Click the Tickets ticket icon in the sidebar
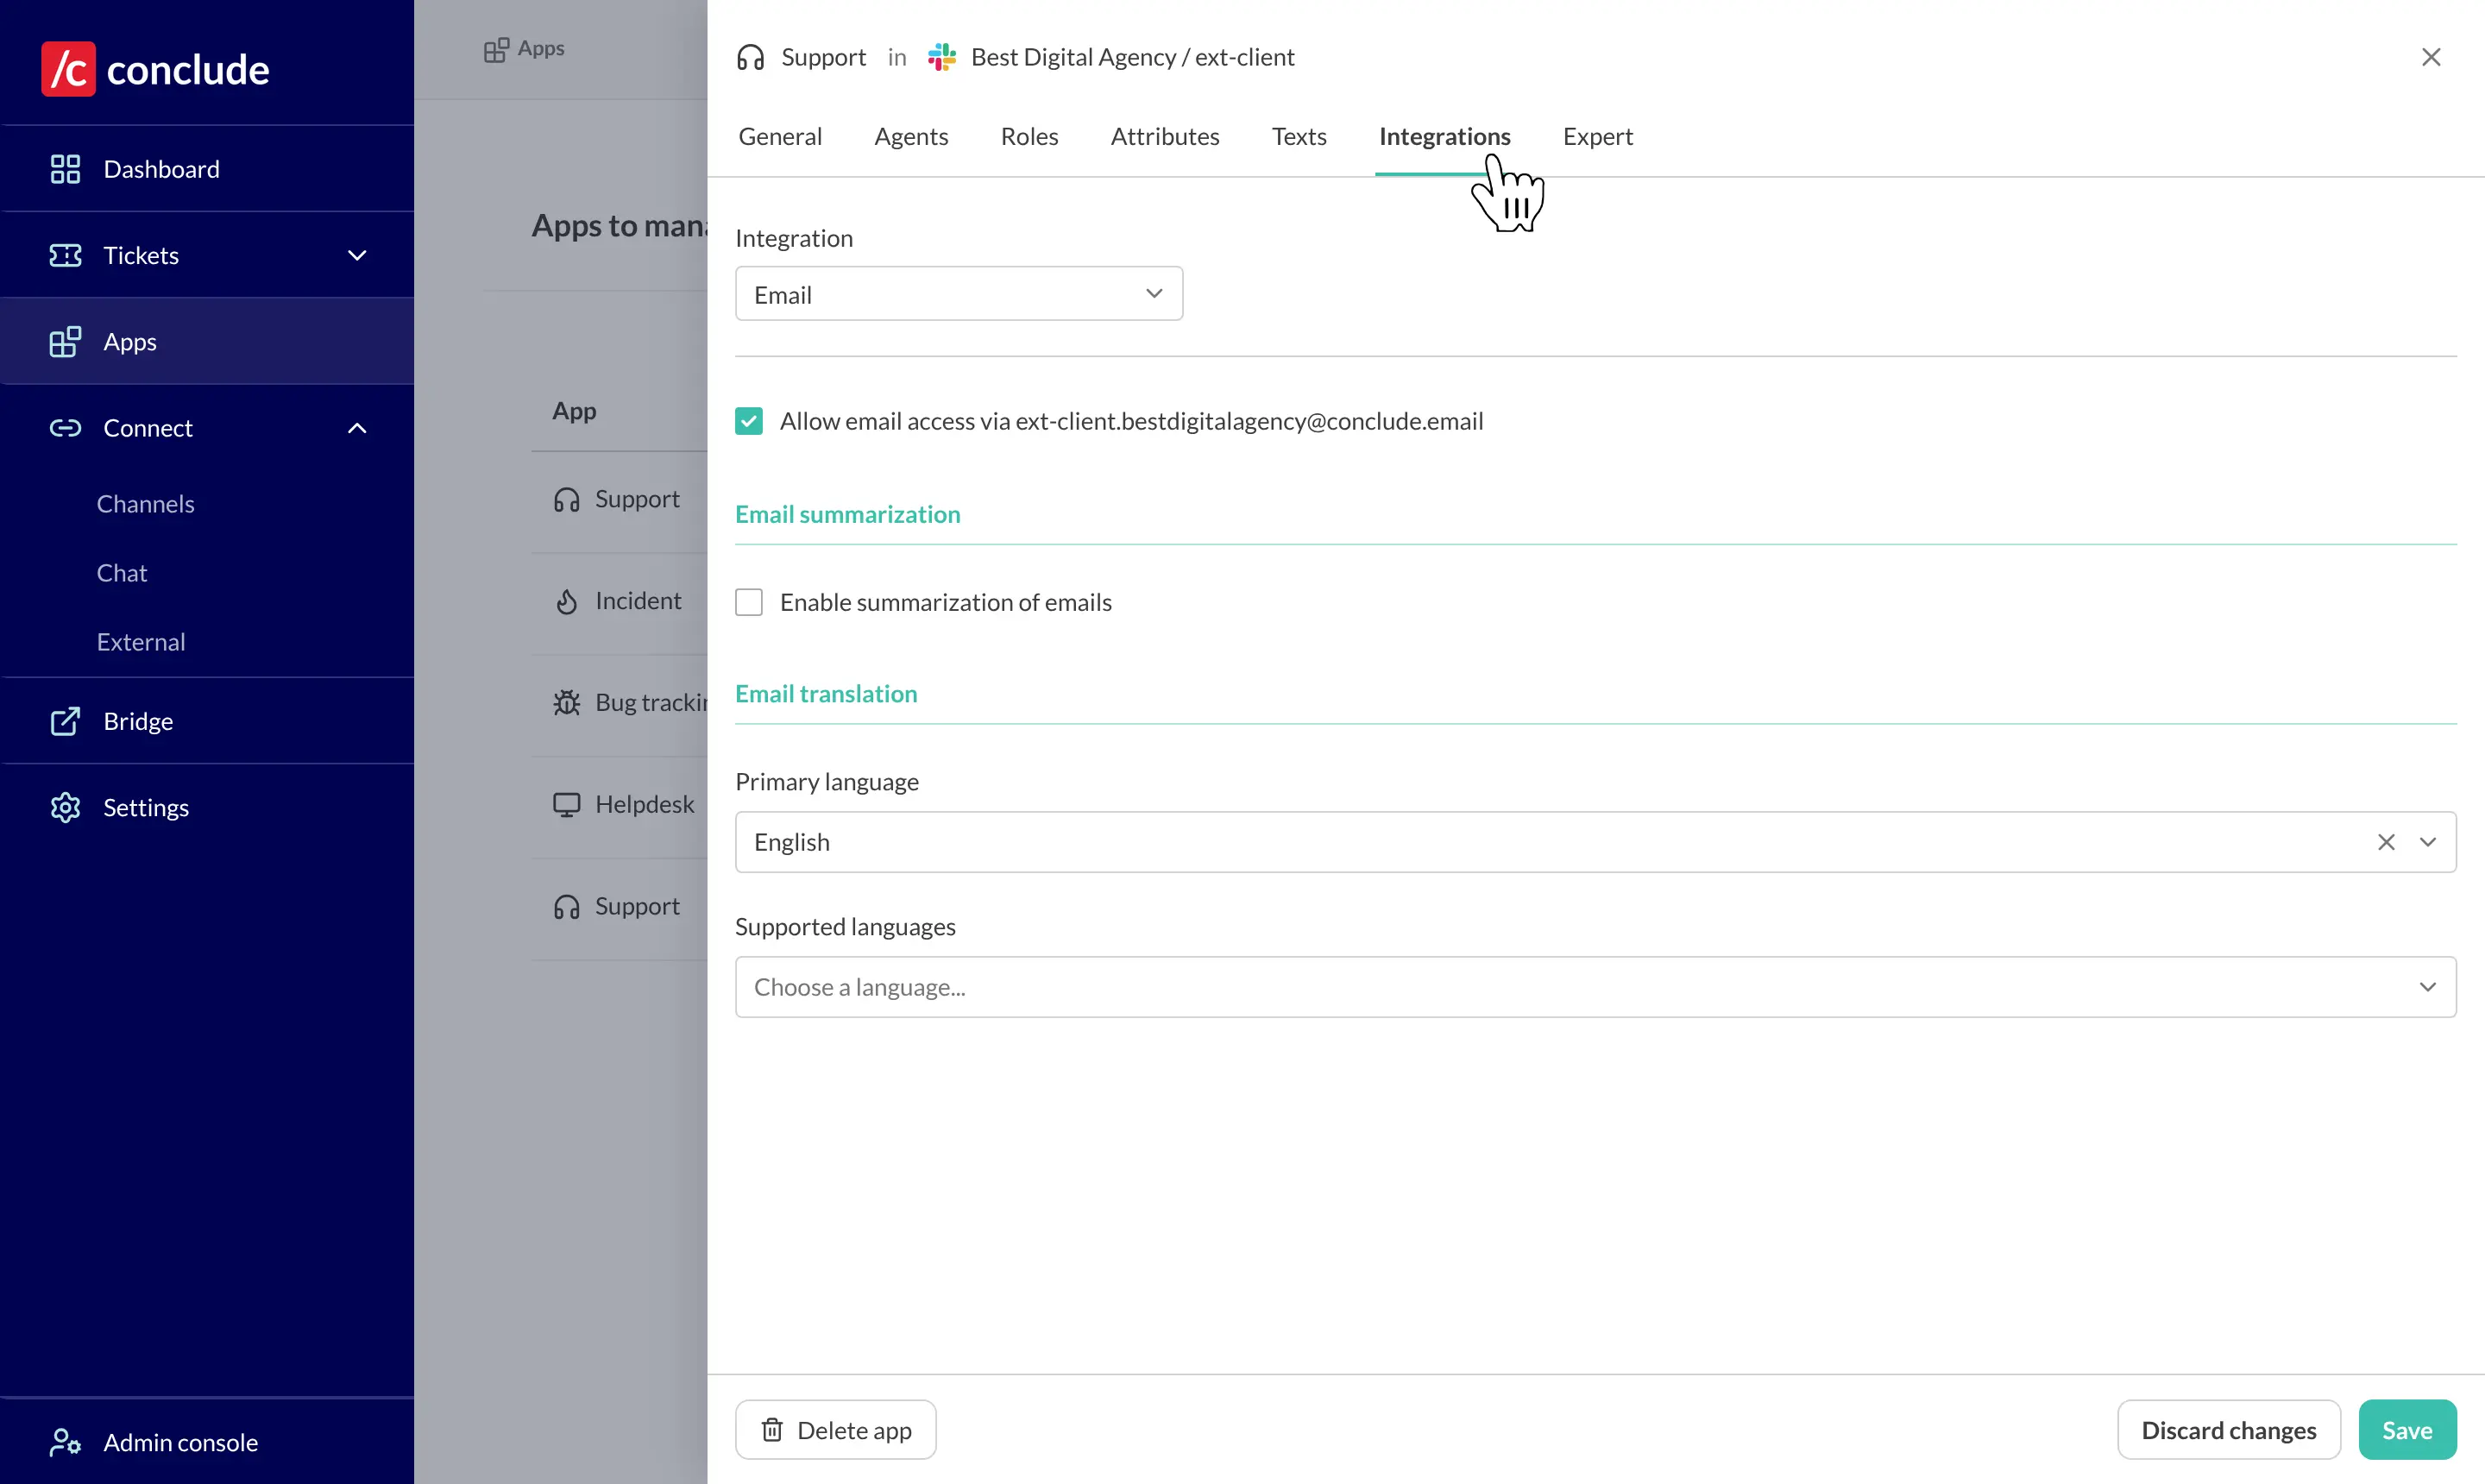The image size is (2485, 1484). 65,255
